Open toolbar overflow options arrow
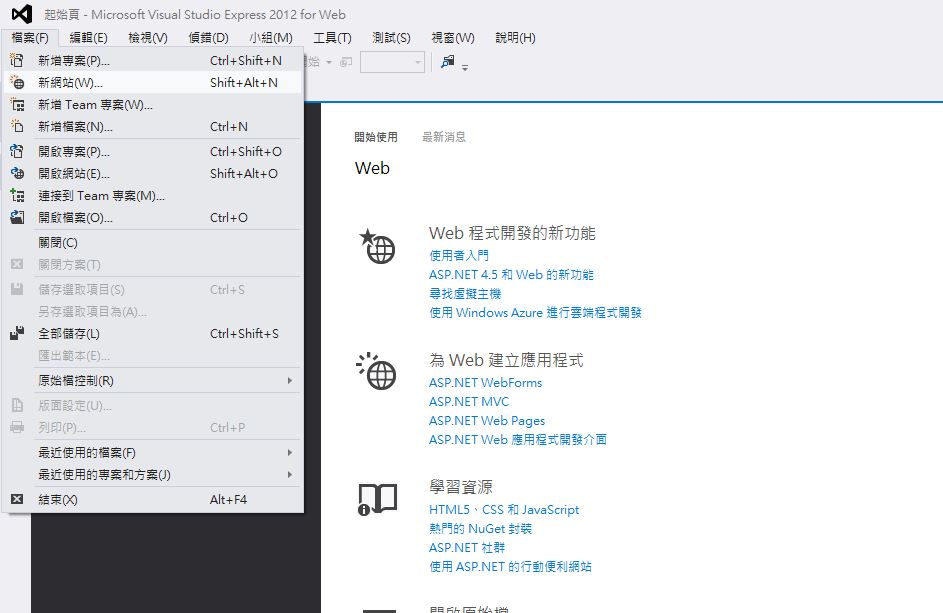 465,67
